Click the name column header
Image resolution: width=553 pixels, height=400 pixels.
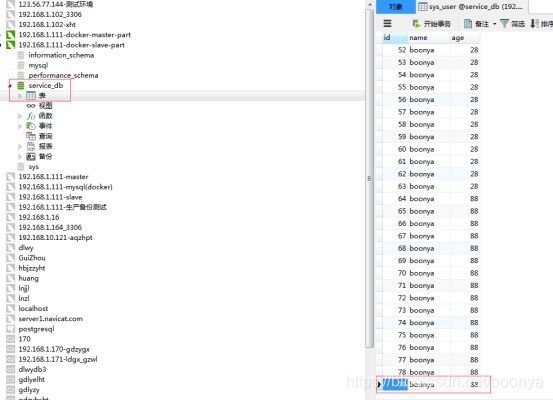tap(429, 38)
